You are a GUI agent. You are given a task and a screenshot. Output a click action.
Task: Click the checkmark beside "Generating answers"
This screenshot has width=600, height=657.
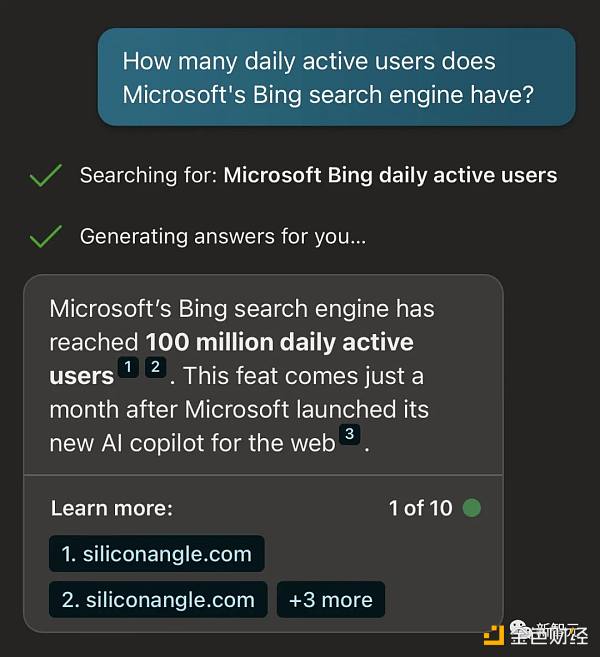pyautogui.click(x=46, y=238)
